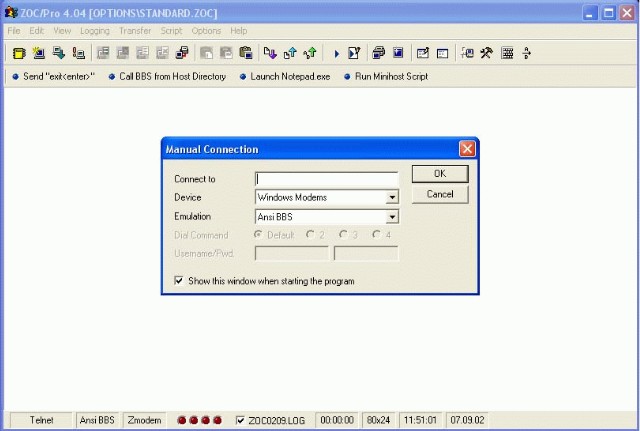640x431 pixels.
Task: Open the Transfer menu
Action: point(135,31)
